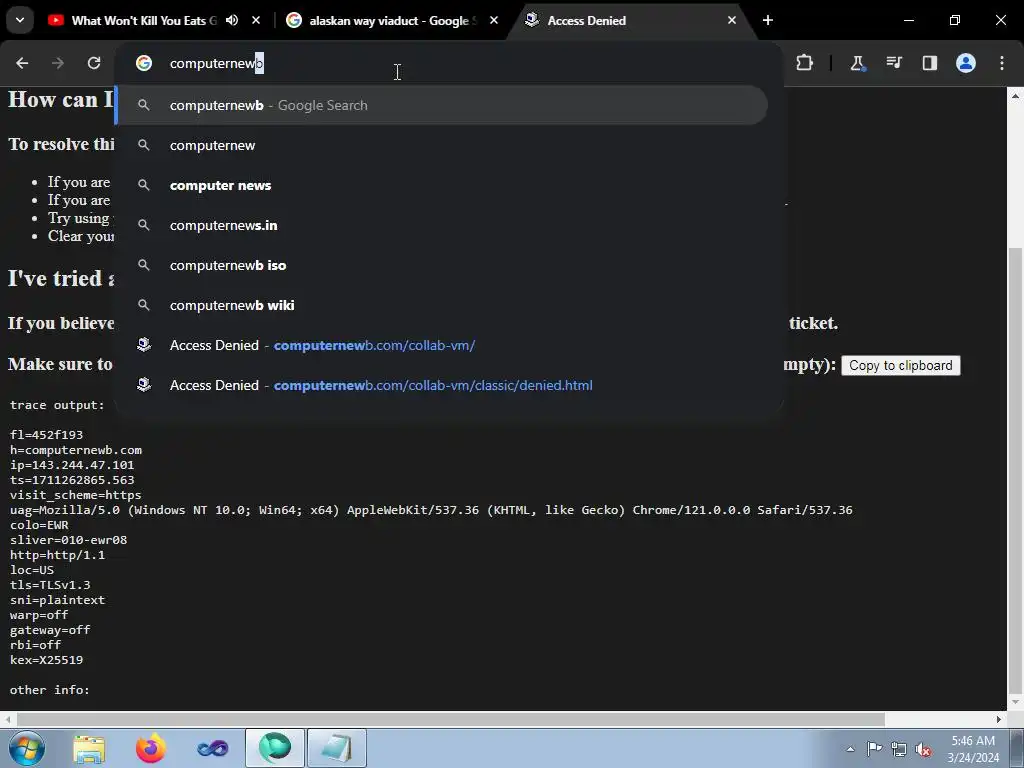Click the address bar with 'computernewb' text

tap(451, 63)
